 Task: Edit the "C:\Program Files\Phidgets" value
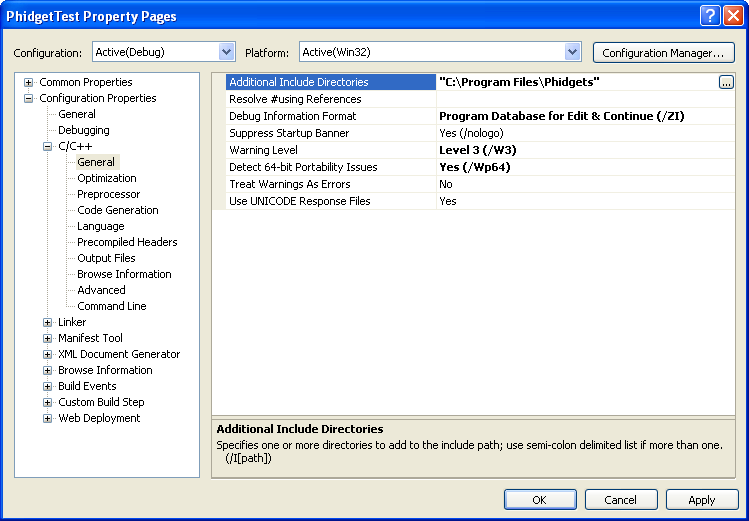click(519, 82)
